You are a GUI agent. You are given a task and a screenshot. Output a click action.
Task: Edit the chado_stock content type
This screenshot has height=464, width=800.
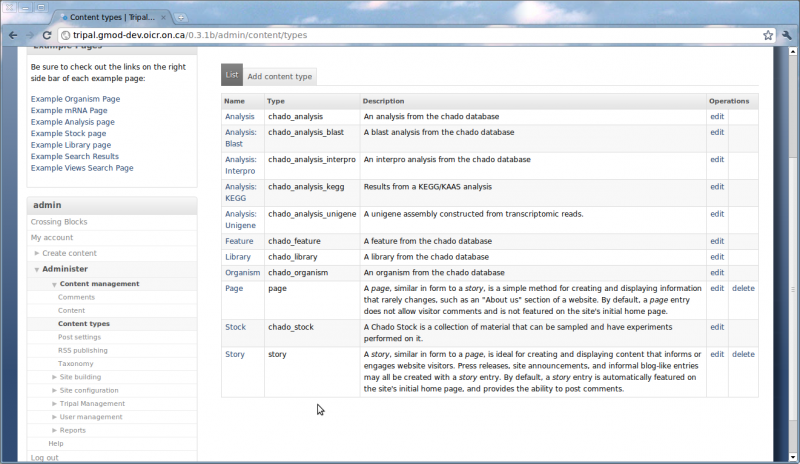point(717,327)
